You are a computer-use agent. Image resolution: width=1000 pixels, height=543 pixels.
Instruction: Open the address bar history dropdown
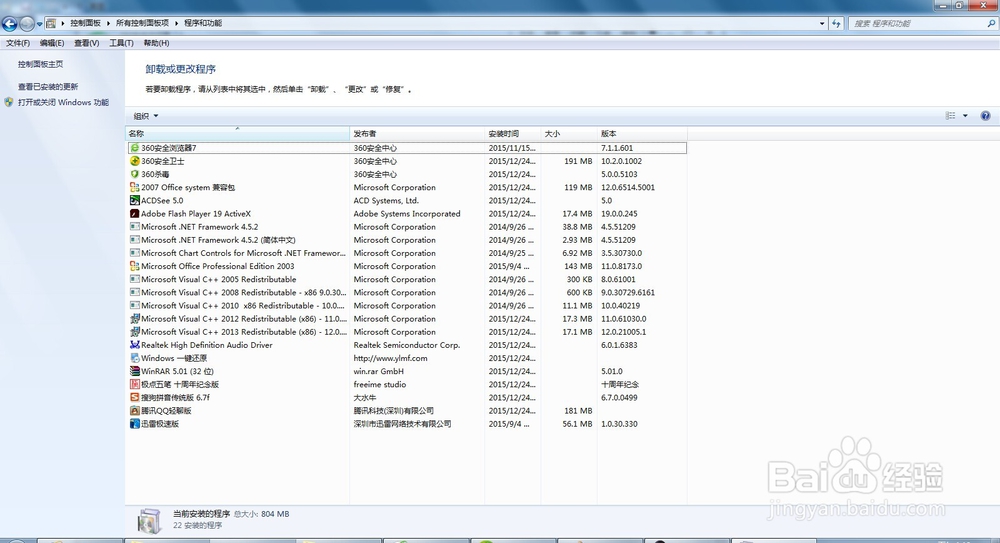(x=821, y=24)
